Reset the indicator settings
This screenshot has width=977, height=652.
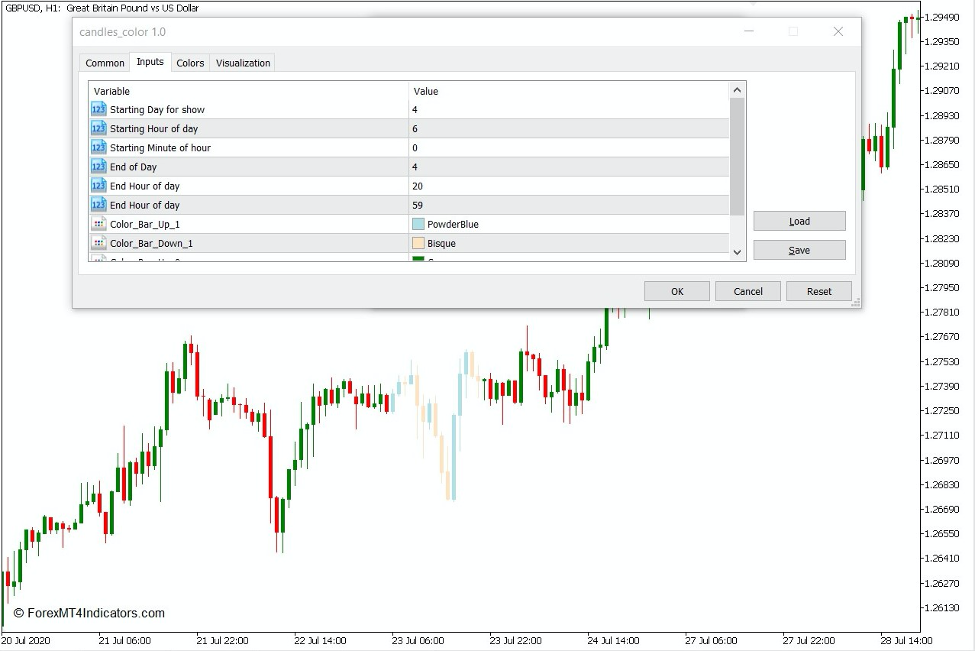818,290
